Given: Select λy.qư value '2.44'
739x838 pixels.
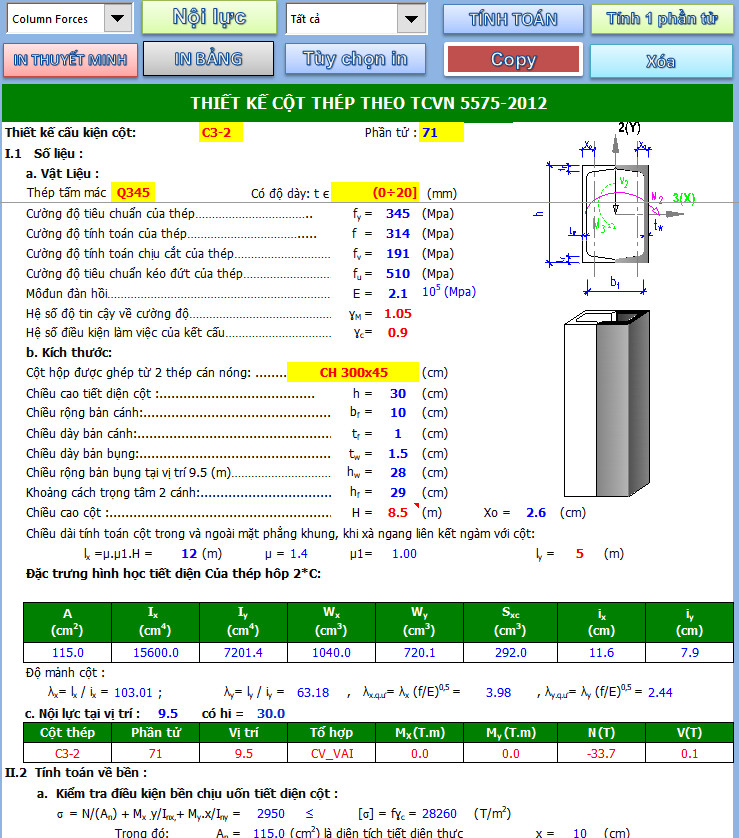Looking at the screenshot, I should point(660,693).
